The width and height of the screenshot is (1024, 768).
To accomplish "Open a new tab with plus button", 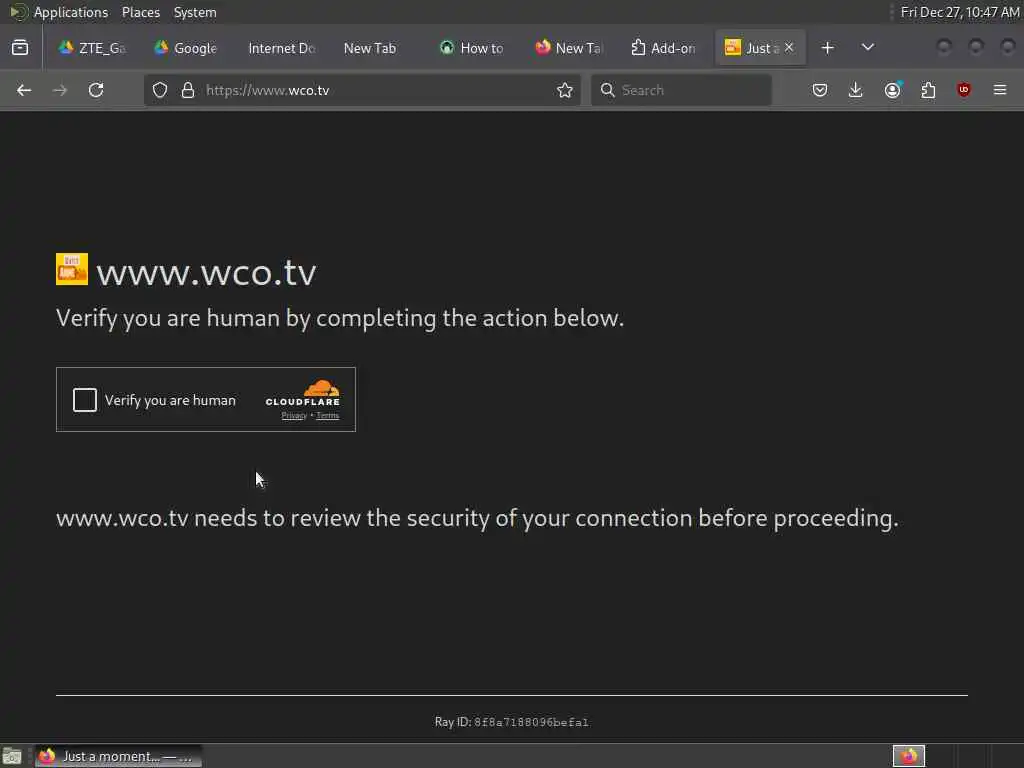I will point(827,48).
